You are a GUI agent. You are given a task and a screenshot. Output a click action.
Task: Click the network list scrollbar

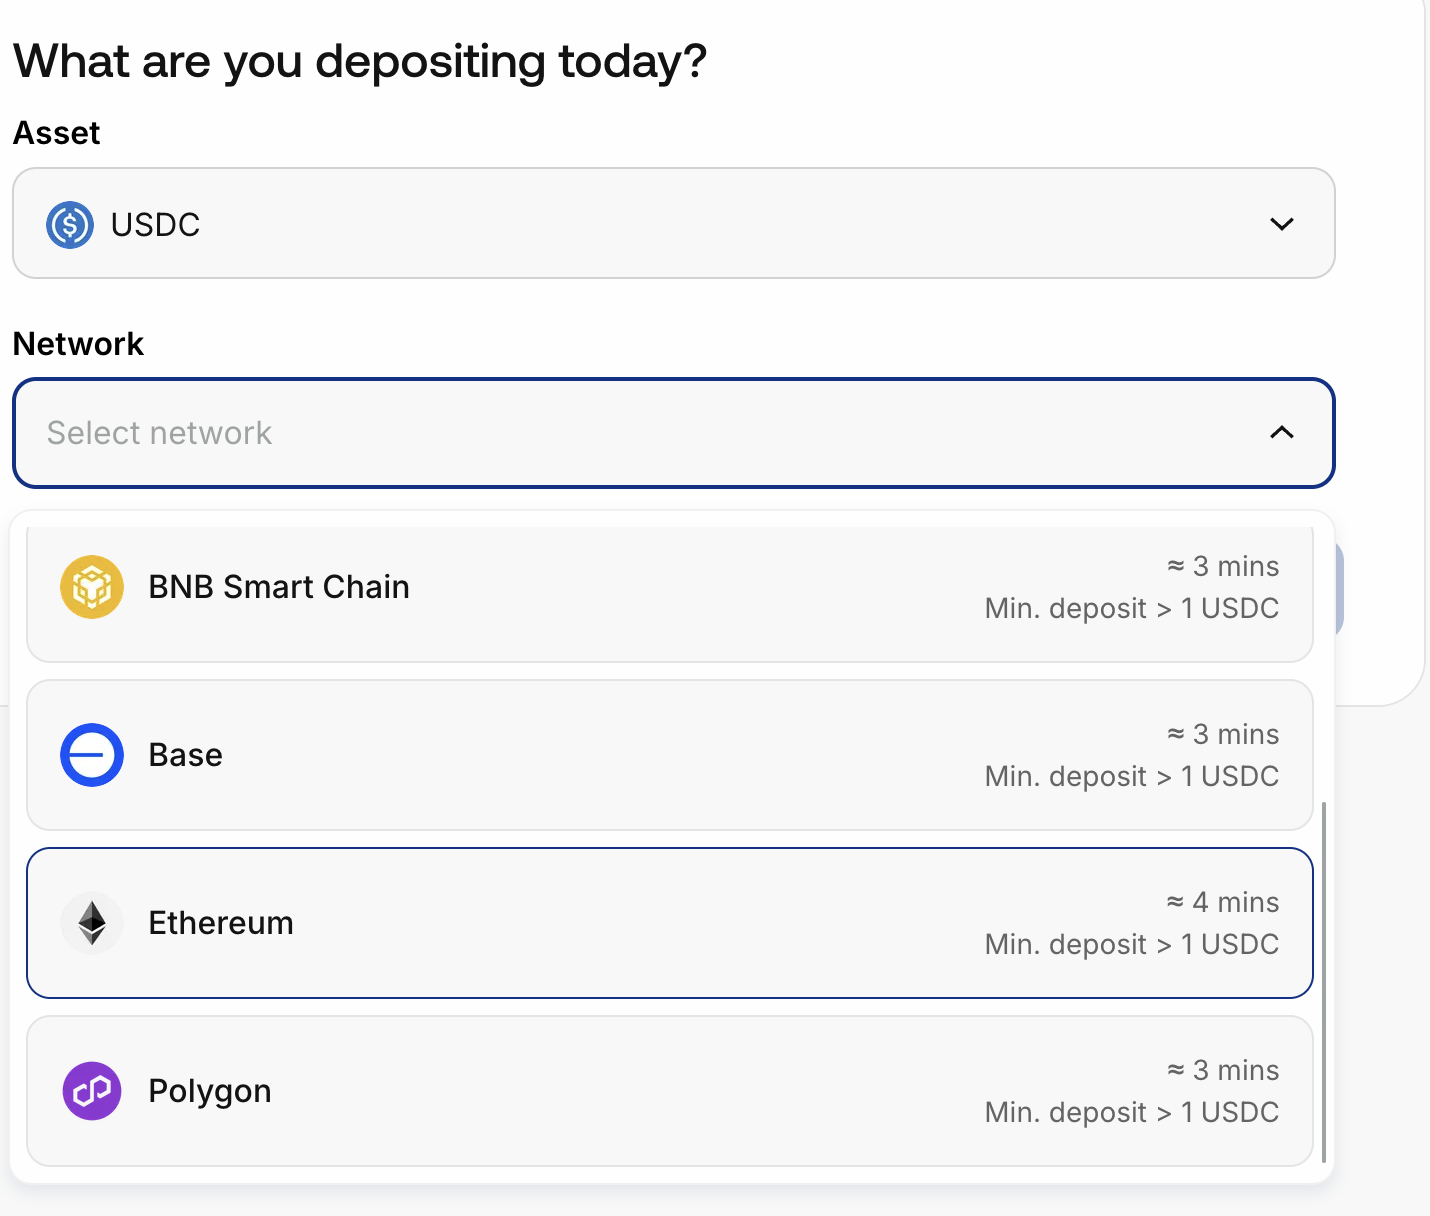(x=1324, y=980)
